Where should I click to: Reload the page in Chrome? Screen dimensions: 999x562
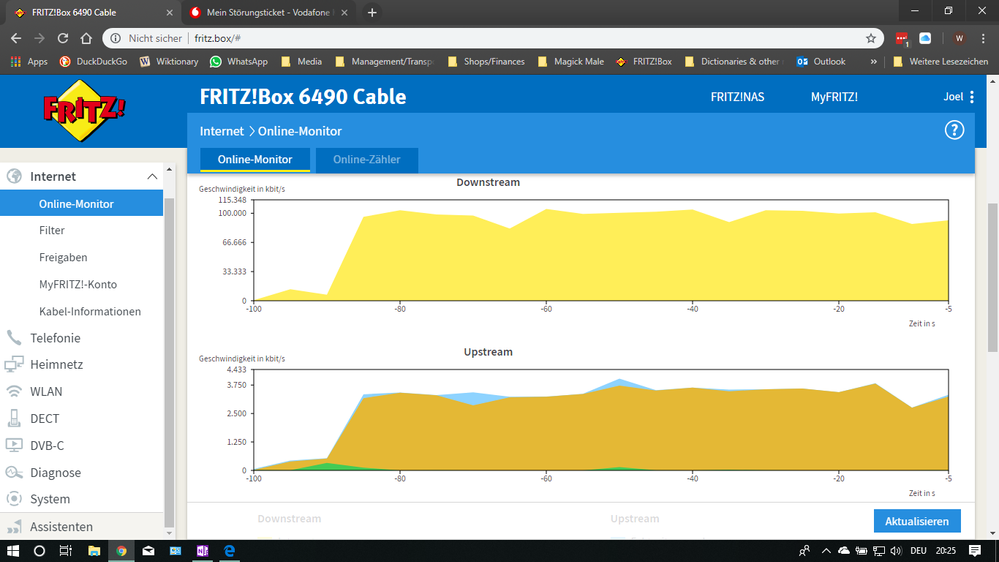point(62,38)
